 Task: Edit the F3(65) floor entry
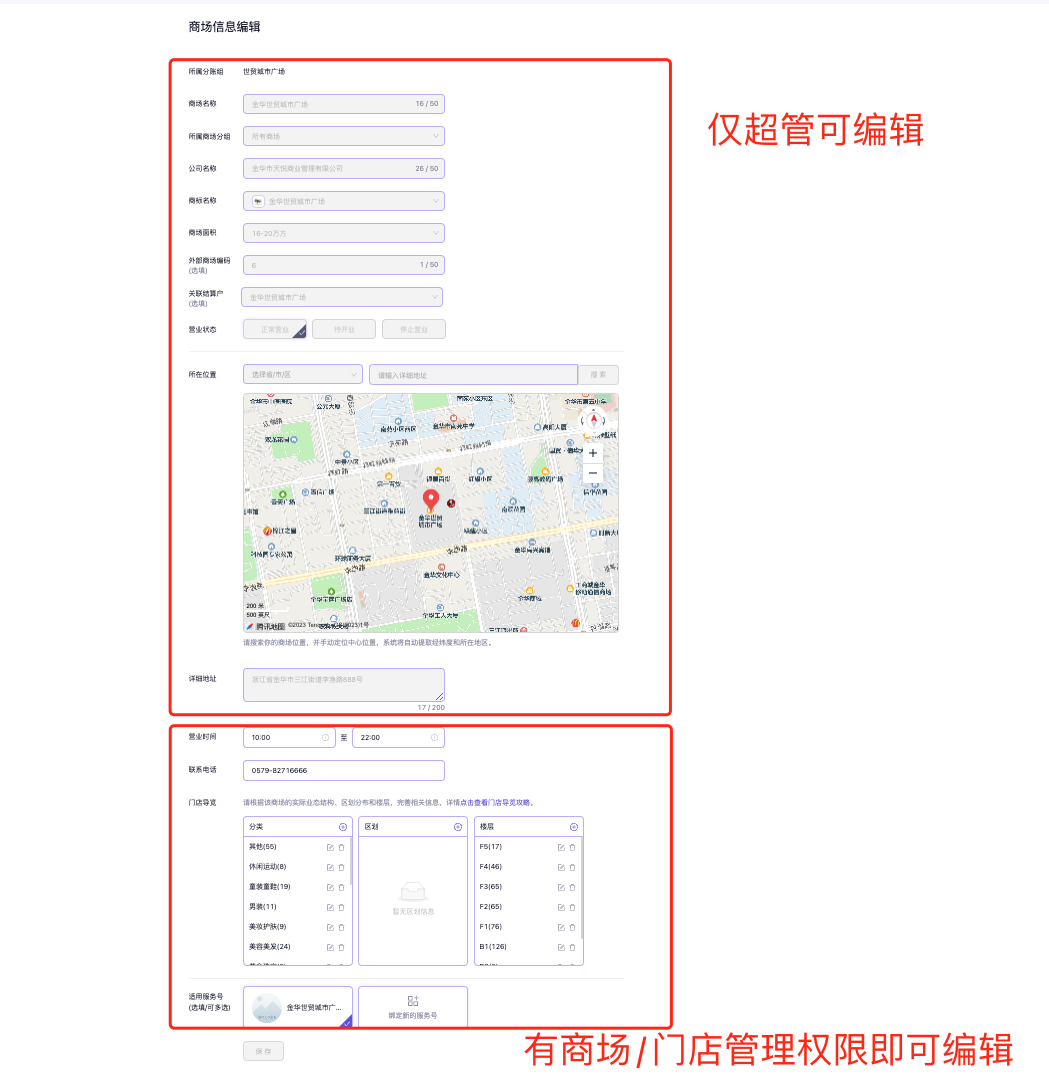[x=561, y=887]
